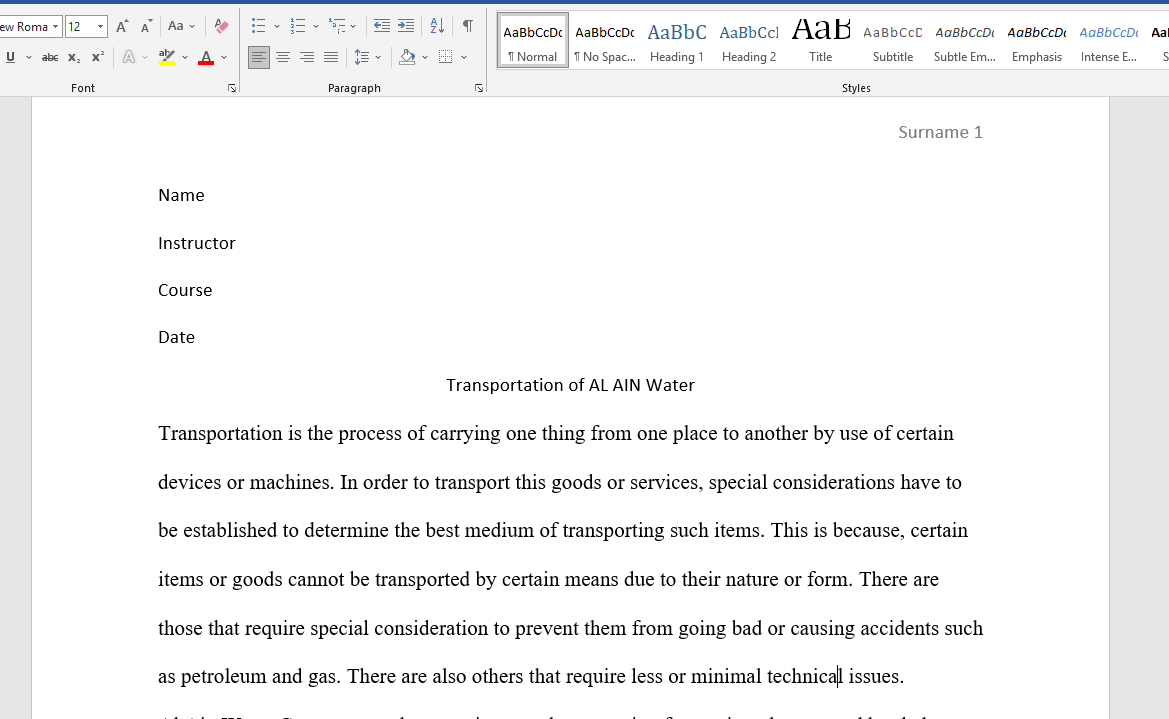Apply Intense Emphasis style
Screen dimensions: 1169x719
pos(1109,40)
